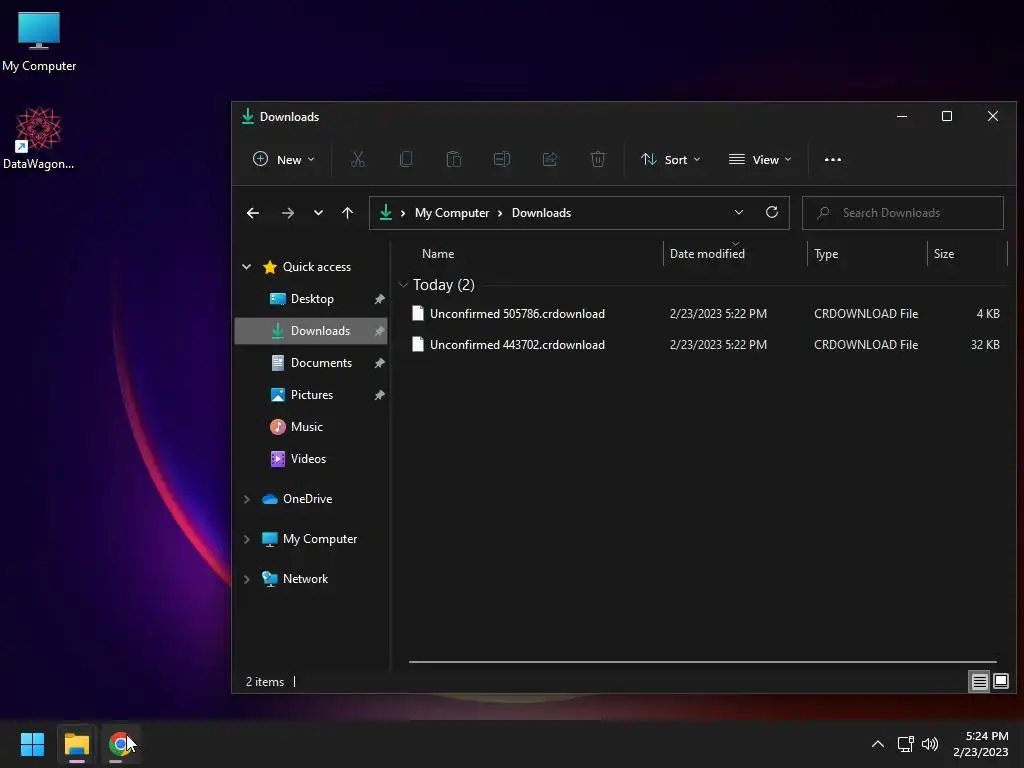The image size is (1024, 768).
Task: Open the See more ellipsis menu
Action: tap(833, 159)
